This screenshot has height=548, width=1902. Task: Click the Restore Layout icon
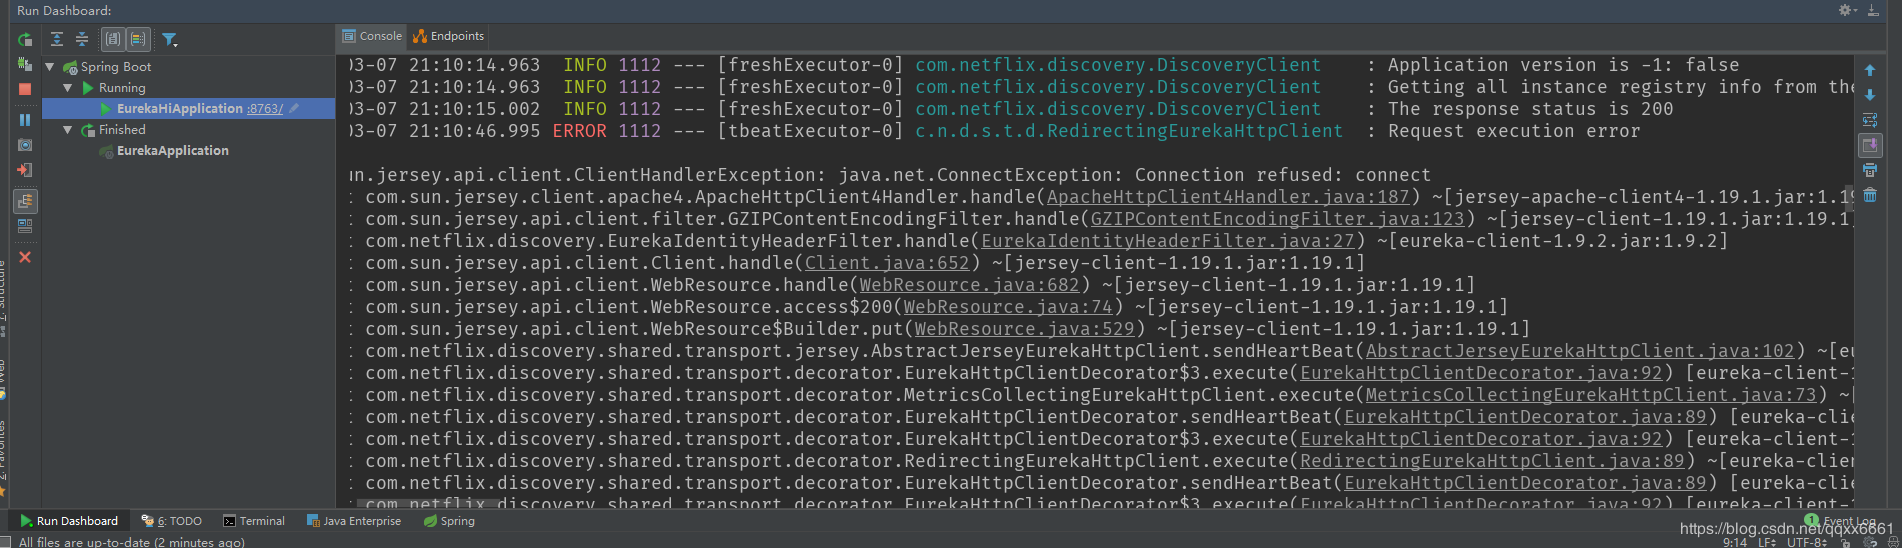click(x=25, y=226)
